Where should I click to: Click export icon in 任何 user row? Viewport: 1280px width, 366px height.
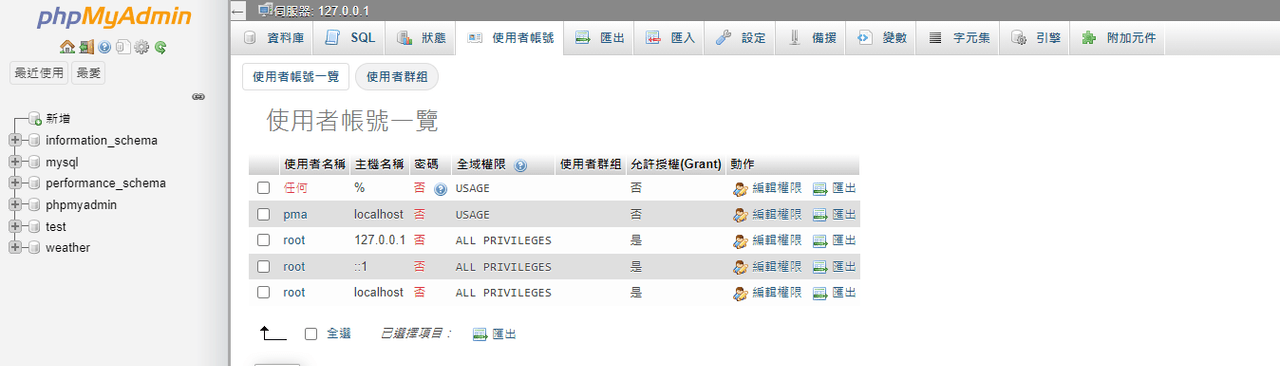(820, 188)
